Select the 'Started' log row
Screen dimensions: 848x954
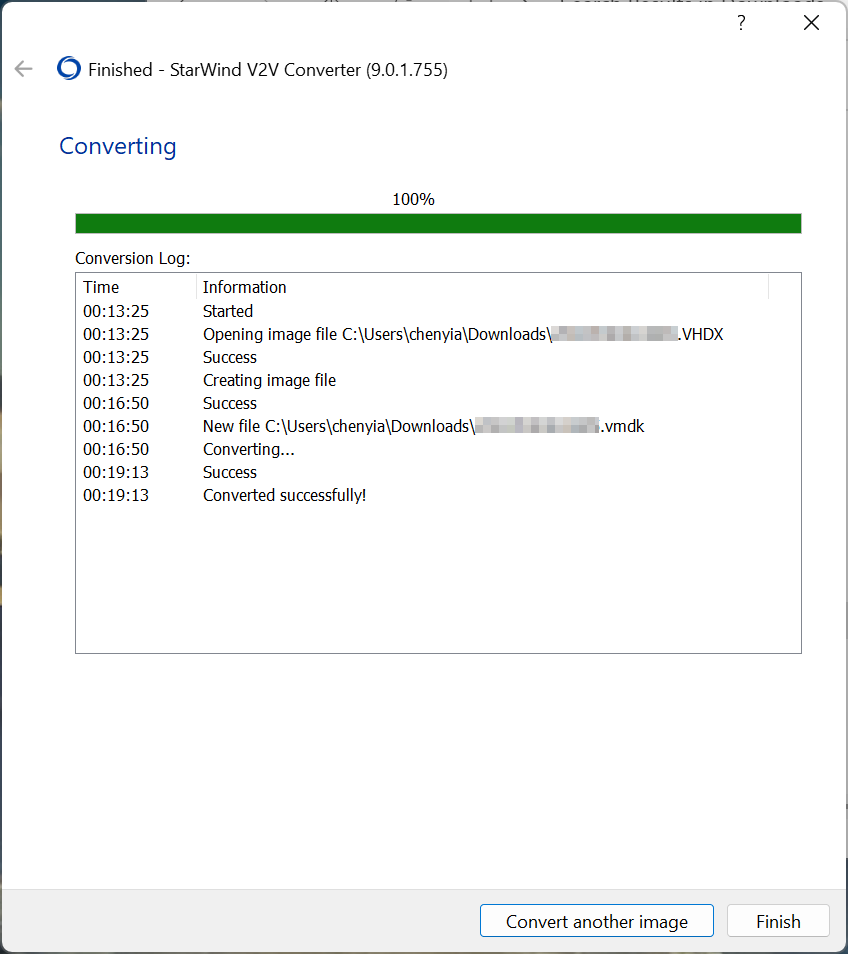click(438, 311)
